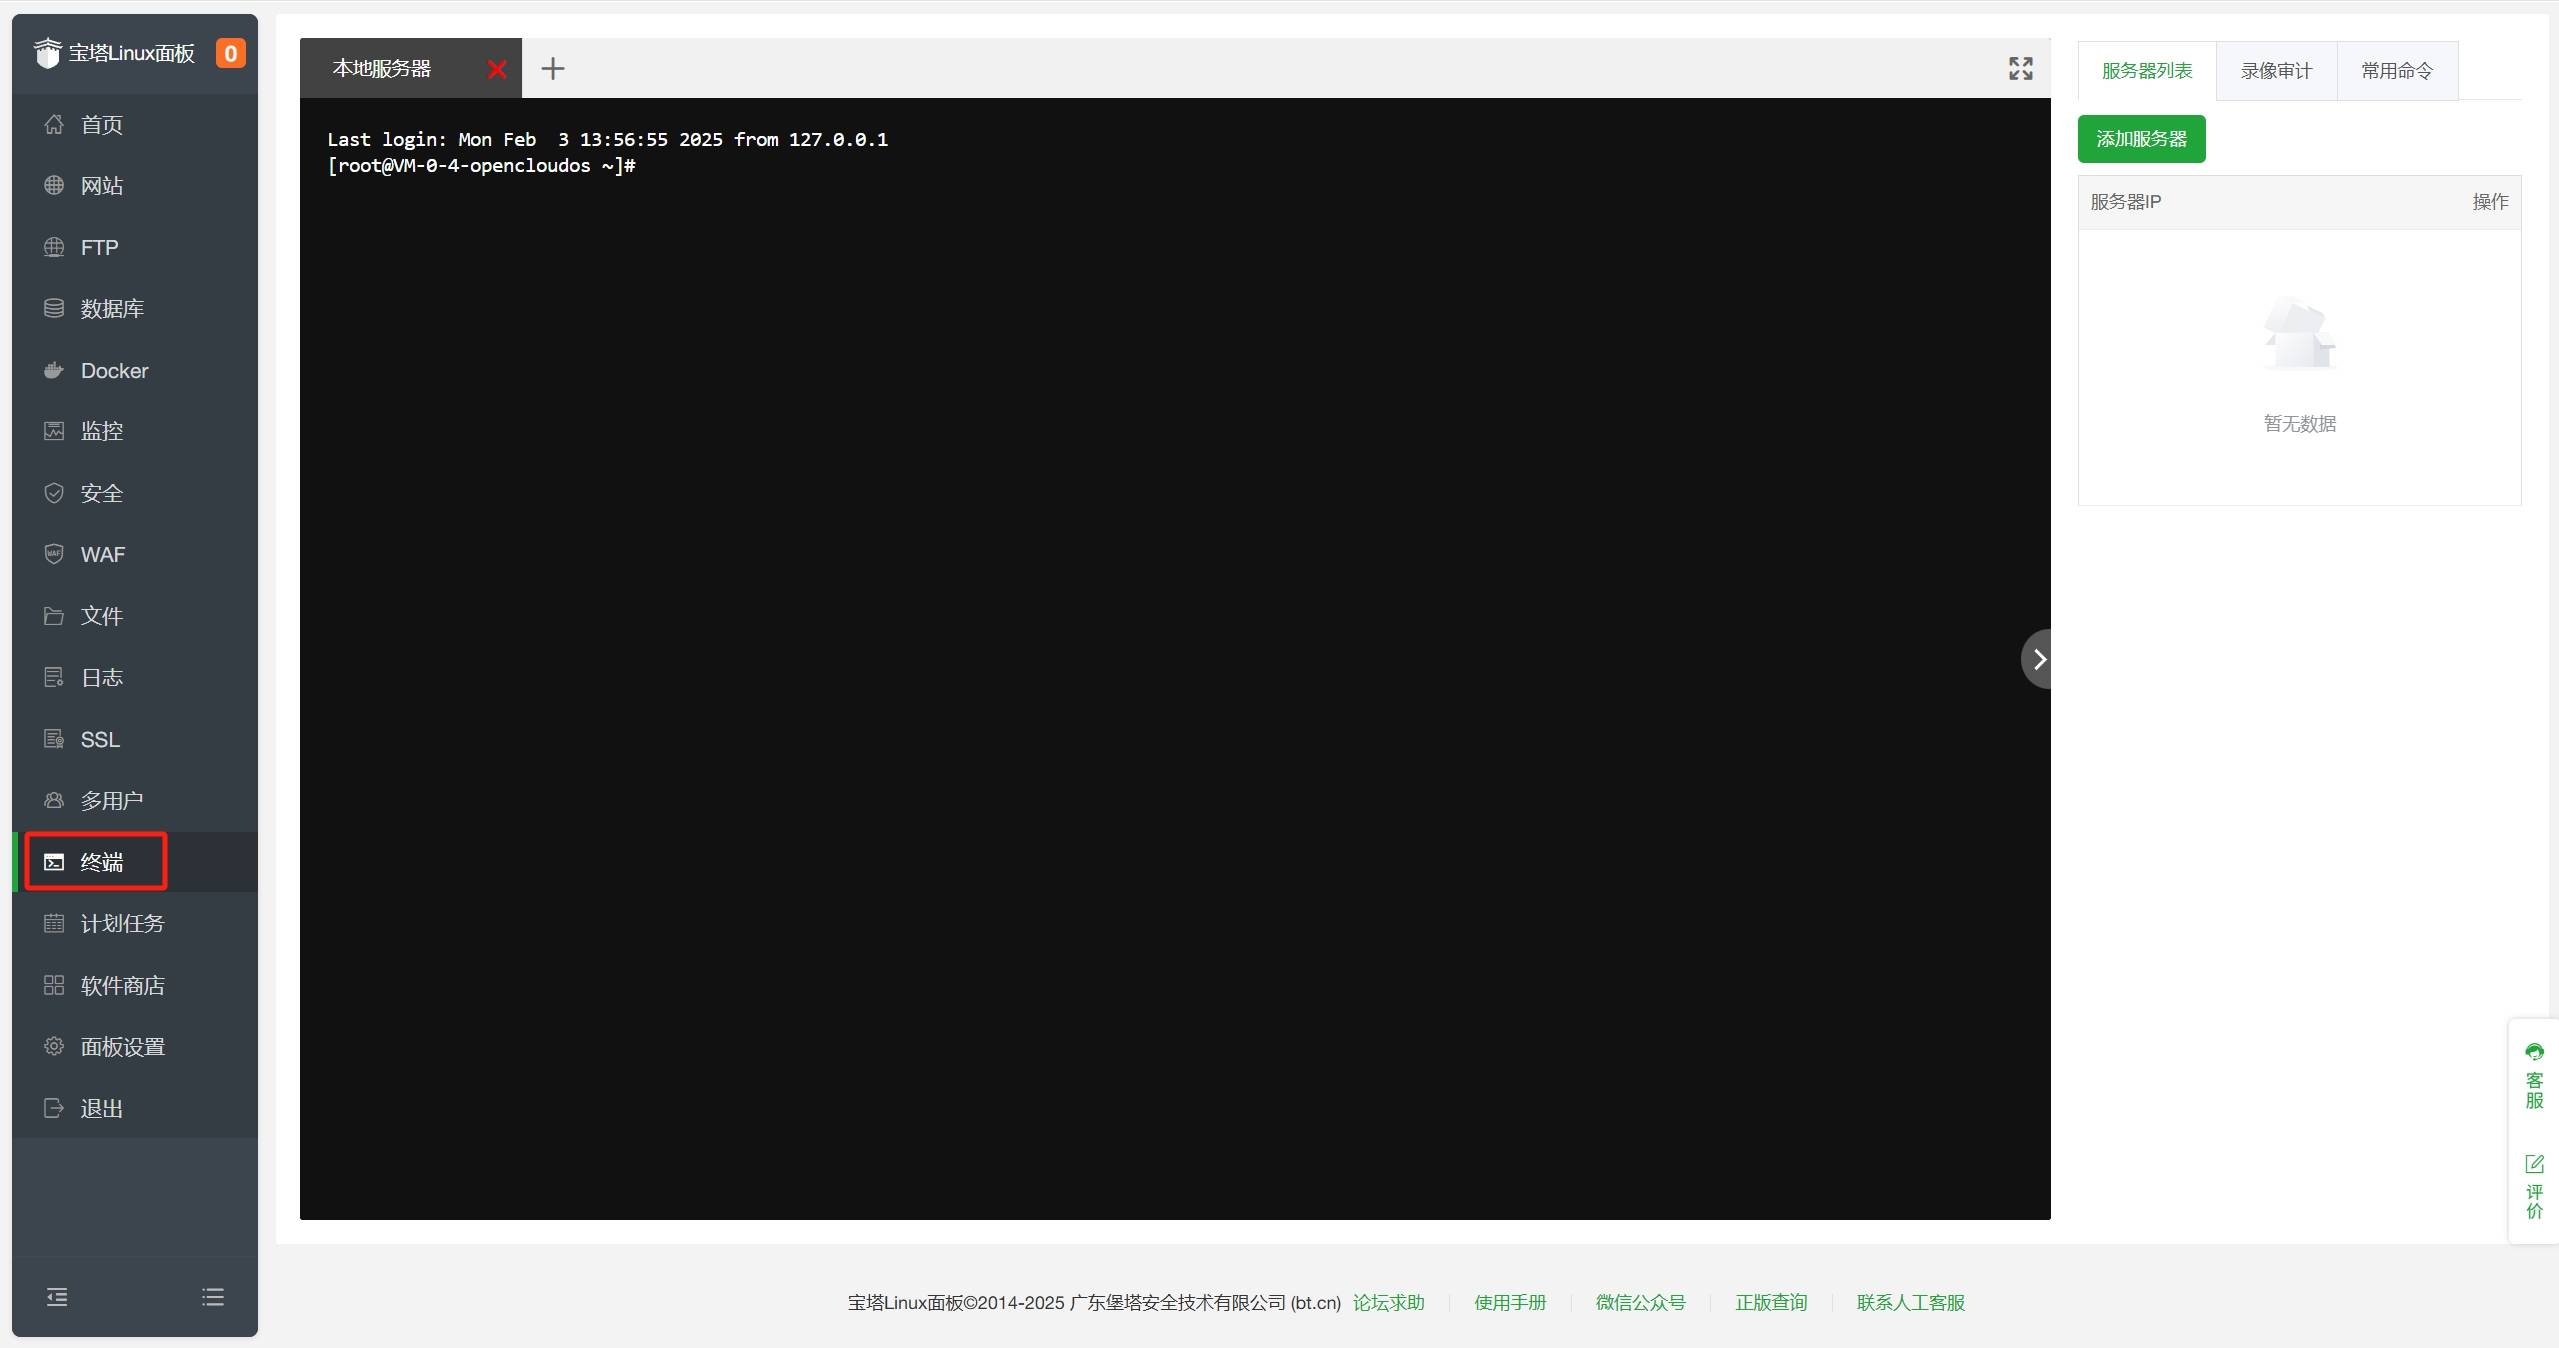Collapse the sidebar menu with bottom-left icon
Viewport: 2559px width, 1348px height.
tap(57, 1297)
